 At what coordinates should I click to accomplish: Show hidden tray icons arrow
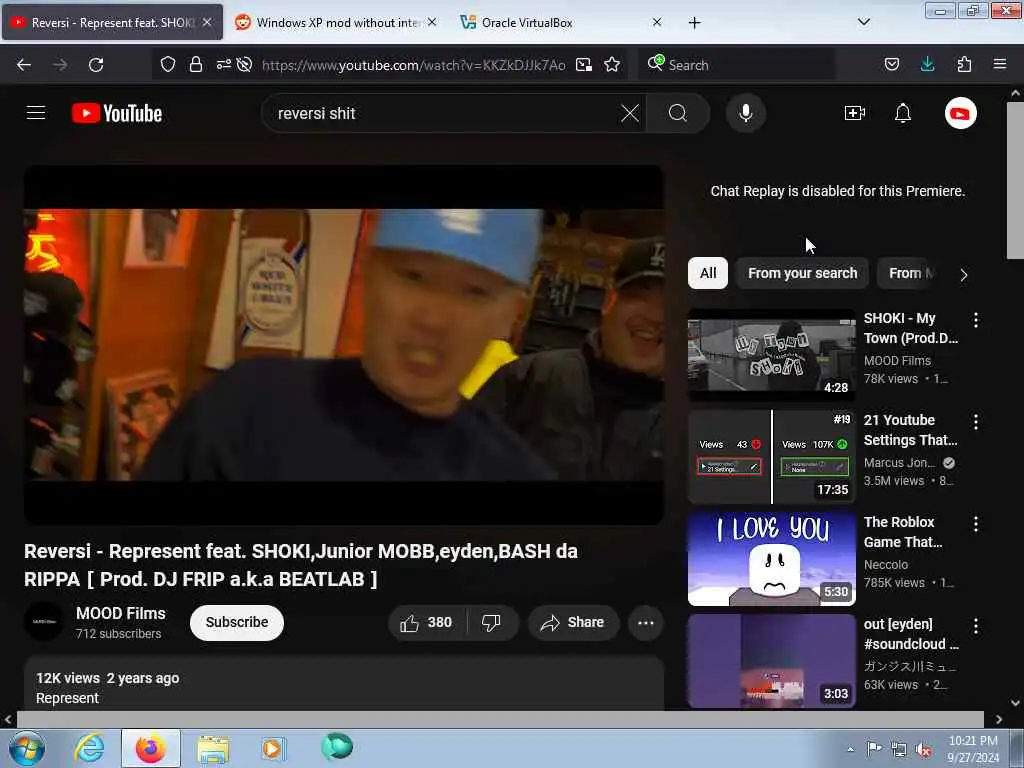click(x=850, y=749)
